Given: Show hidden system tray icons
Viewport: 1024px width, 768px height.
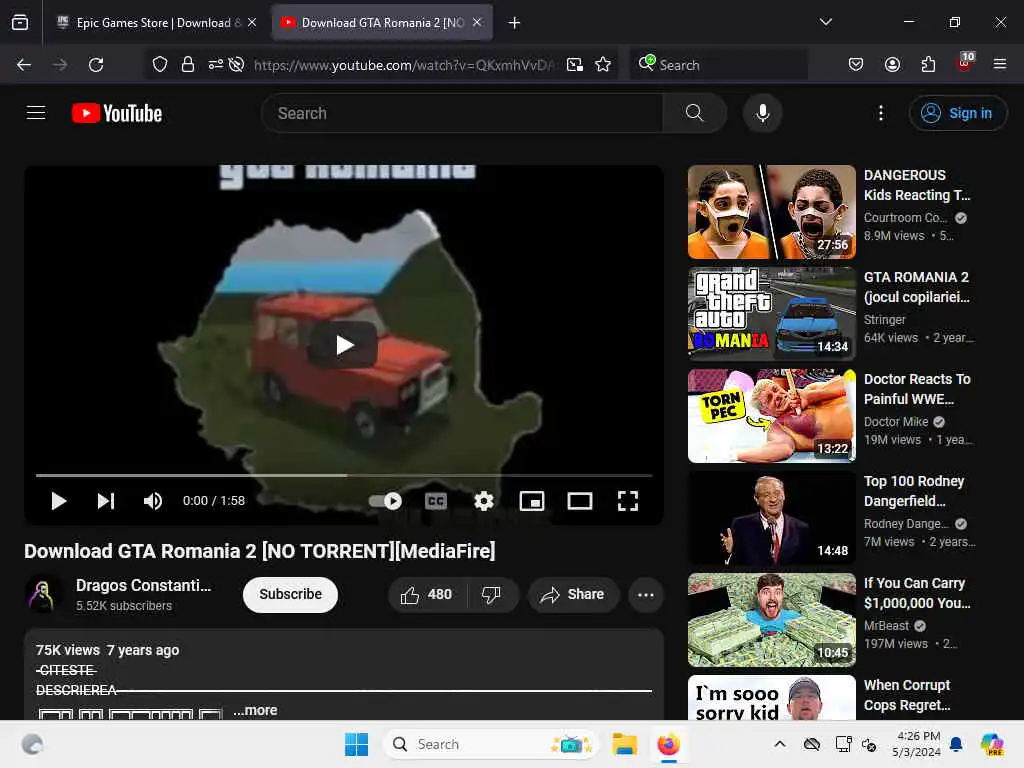Looking at the screenshot, I should click(780, 744).
